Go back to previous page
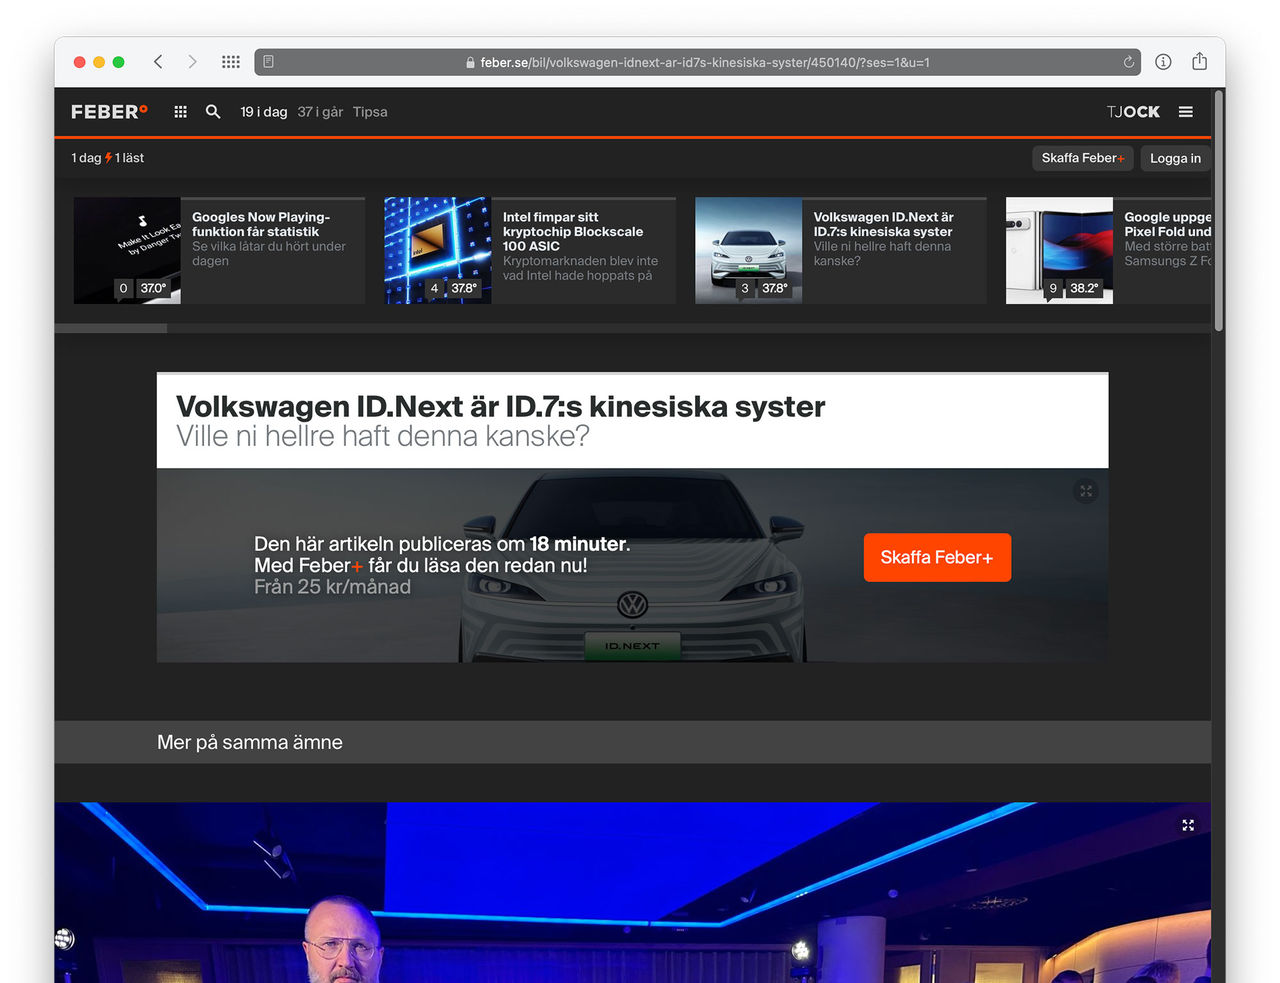This screenshot has height=983, width=1280. tap(158, 62)
